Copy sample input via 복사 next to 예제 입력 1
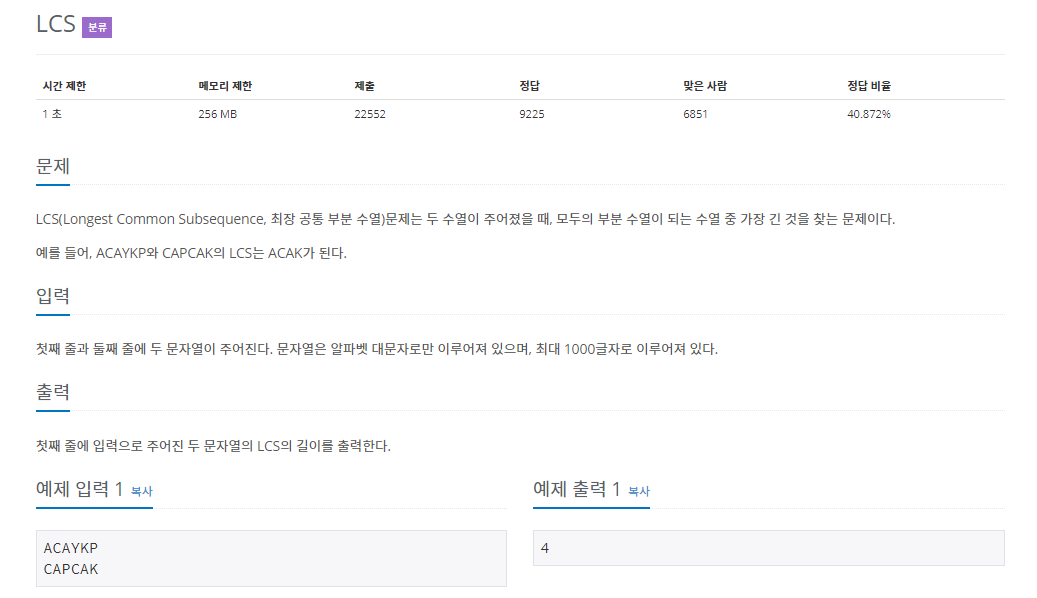This screenshot has height=598, width=1037. click(x=142, y=491)
